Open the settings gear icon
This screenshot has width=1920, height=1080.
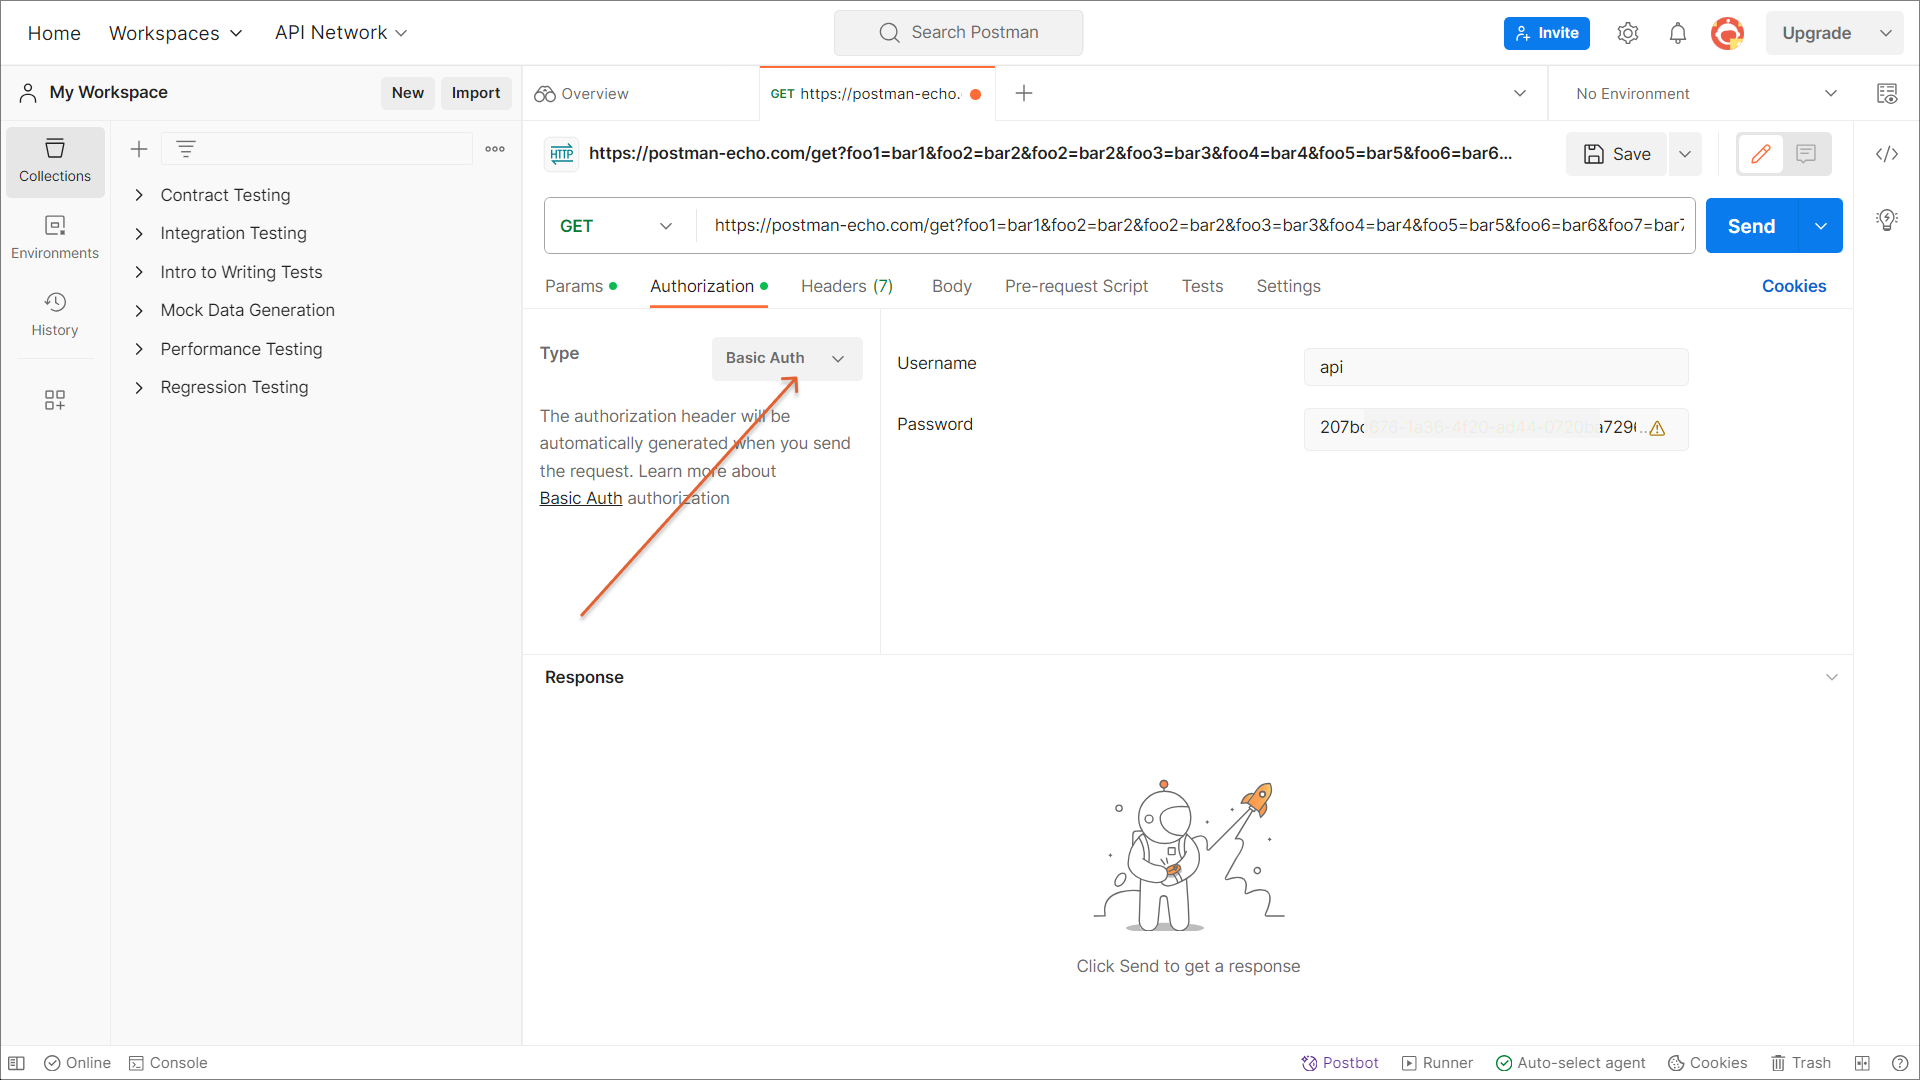point(1627,33)
